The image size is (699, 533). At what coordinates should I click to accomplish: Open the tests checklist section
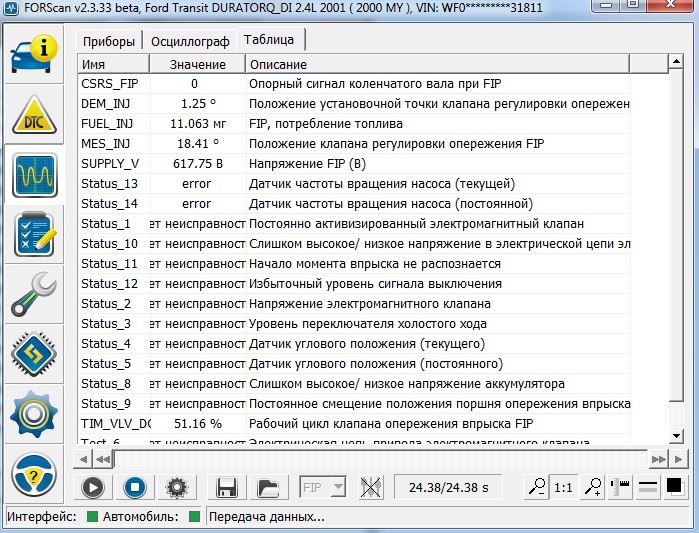(35, 234)
